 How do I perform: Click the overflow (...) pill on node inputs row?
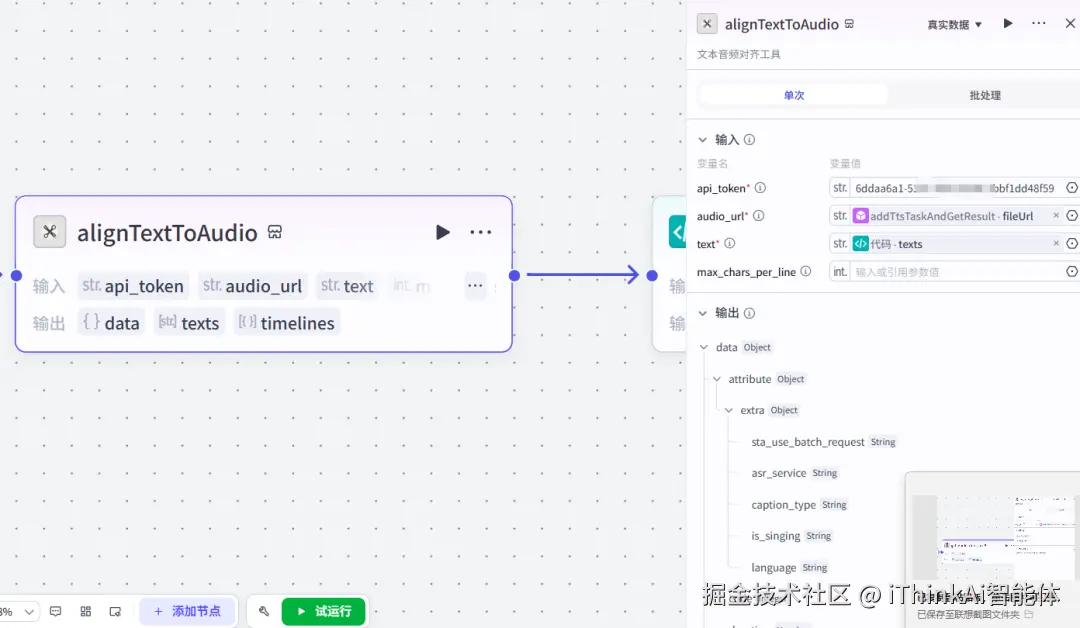475,285
